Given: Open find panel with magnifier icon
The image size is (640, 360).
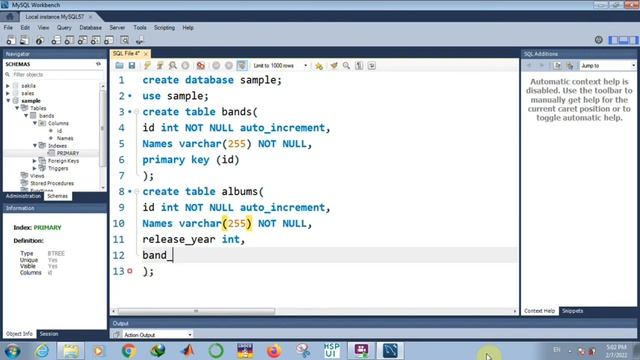Looking at the screenshot, I should click(x=347, y=66).
